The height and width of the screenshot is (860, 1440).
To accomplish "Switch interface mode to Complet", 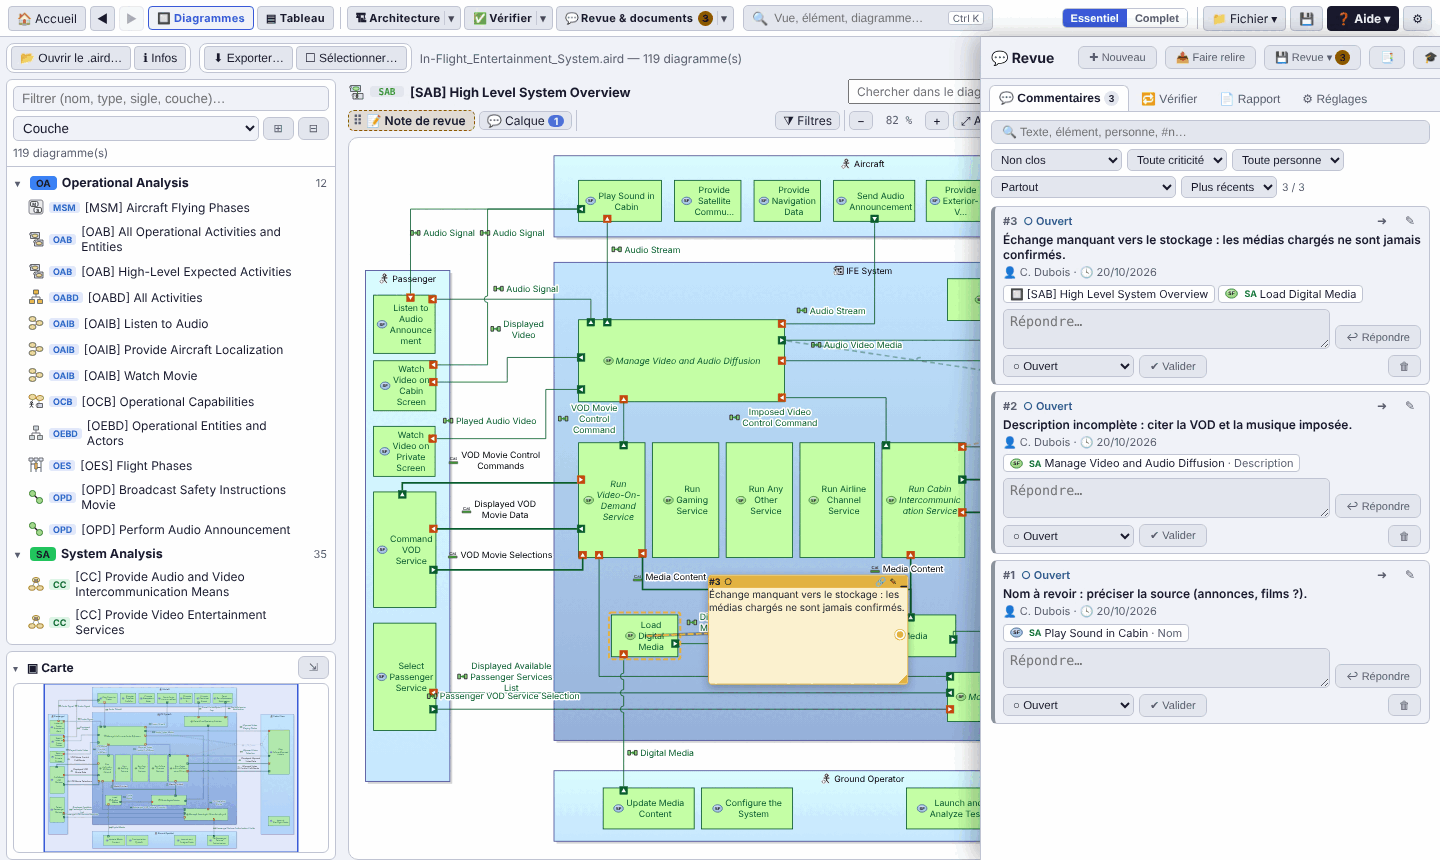I will click(x=1157, y=18).
